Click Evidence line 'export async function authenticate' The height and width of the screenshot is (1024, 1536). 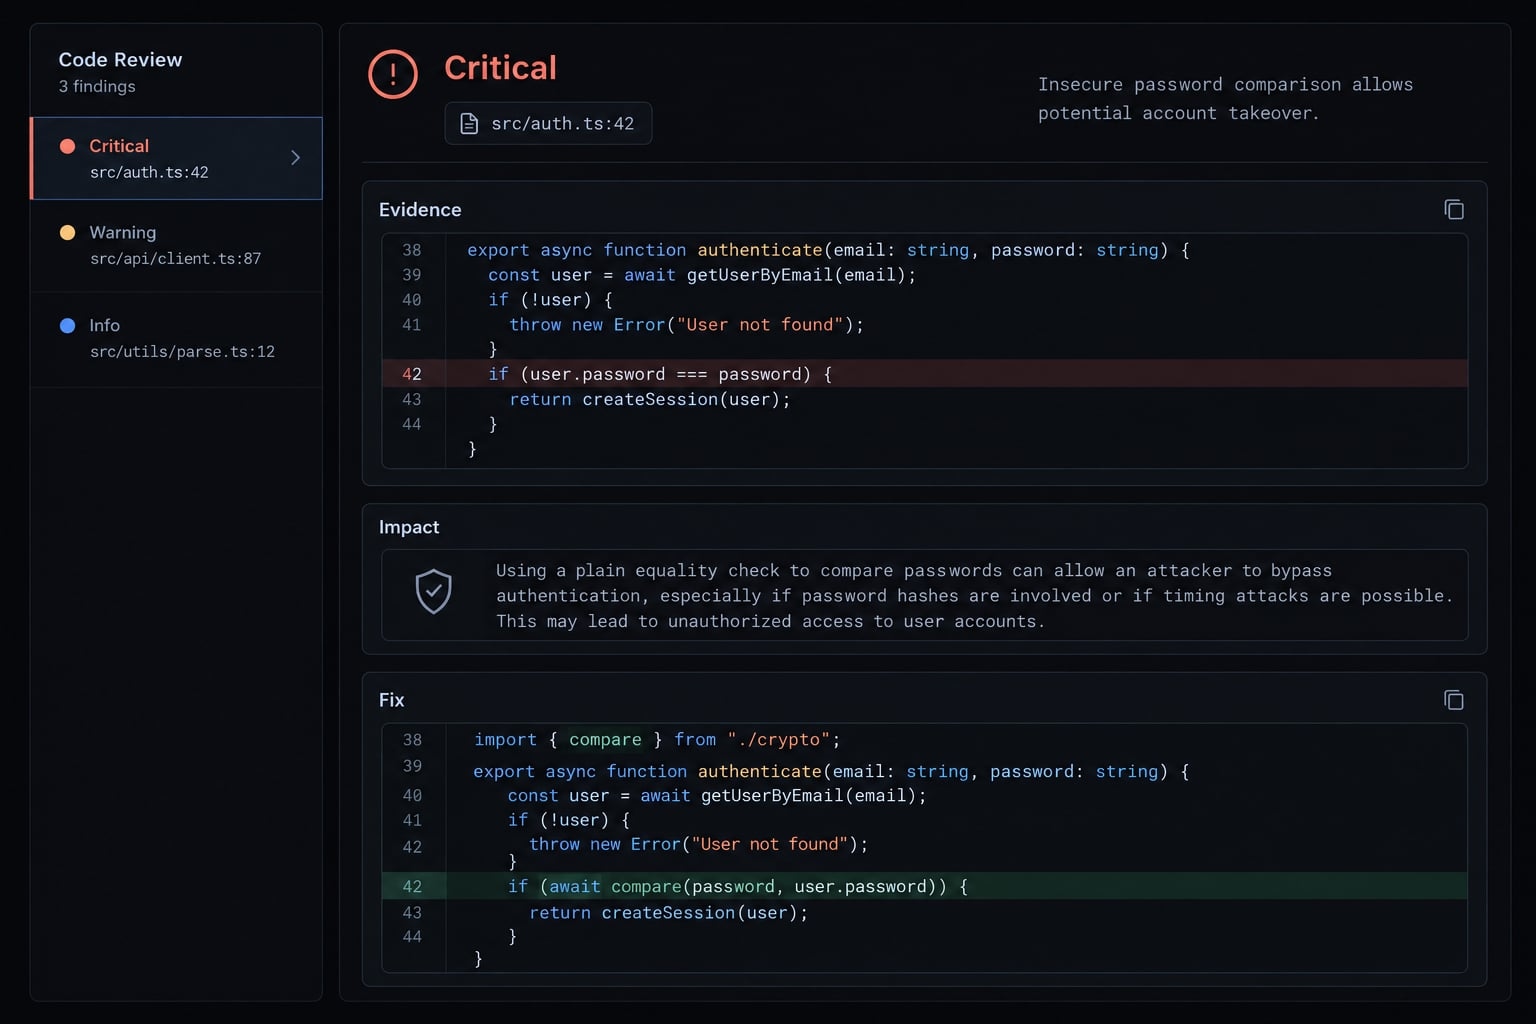(x=828, y=250)
